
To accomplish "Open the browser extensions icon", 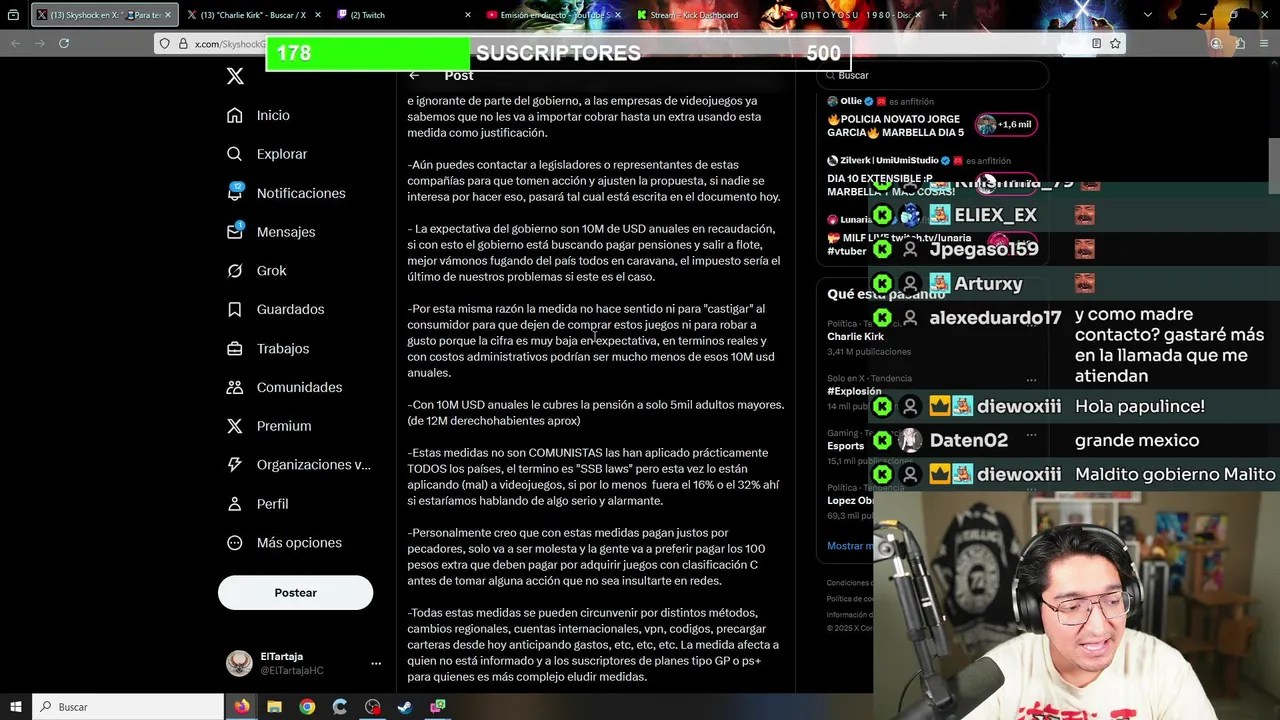I will [x=1240, y=43].
